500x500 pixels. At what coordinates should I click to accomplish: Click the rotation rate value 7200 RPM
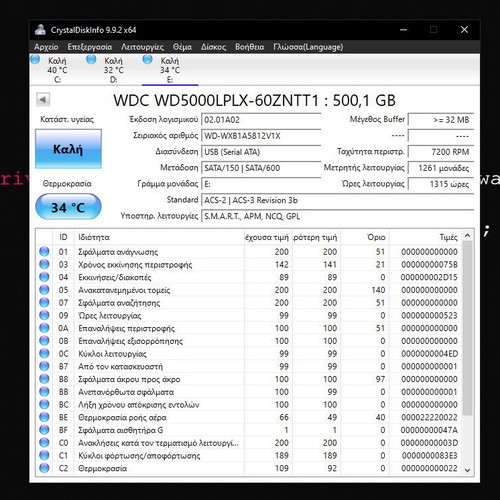(x=441, y=152)
